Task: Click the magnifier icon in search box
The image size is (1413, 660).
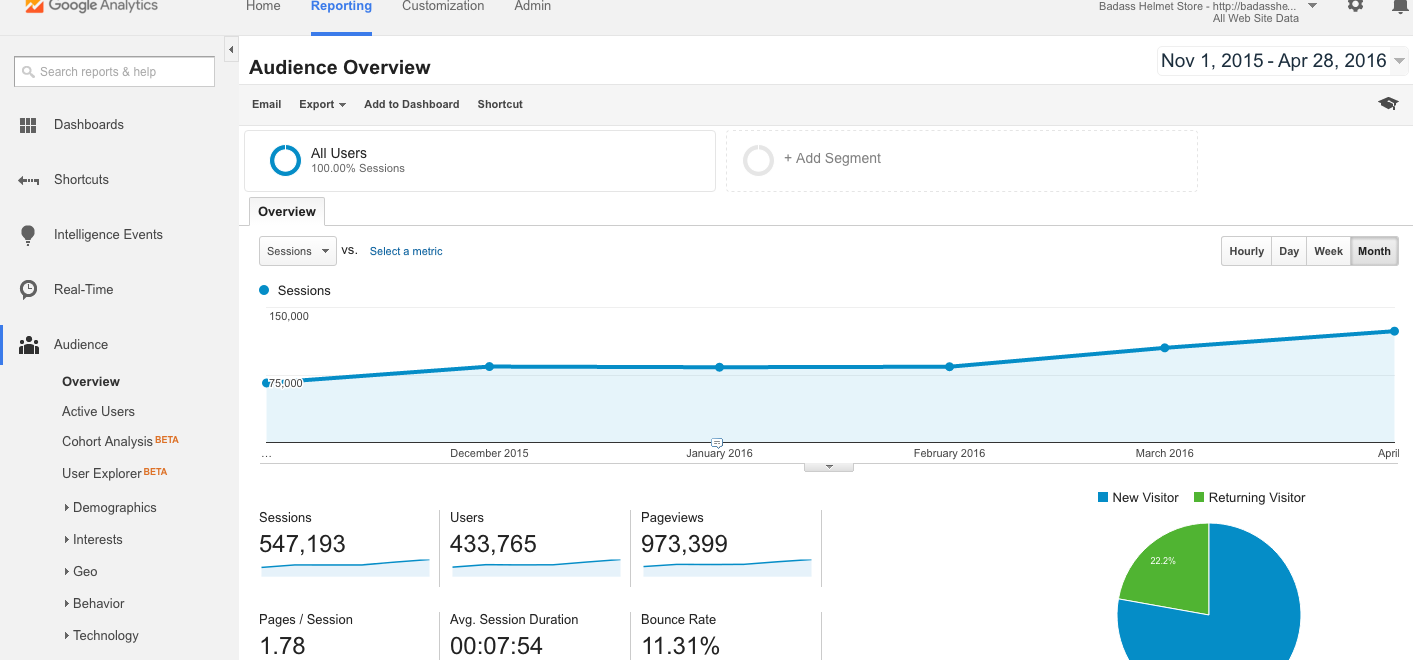Action: [x=28, y=72]
